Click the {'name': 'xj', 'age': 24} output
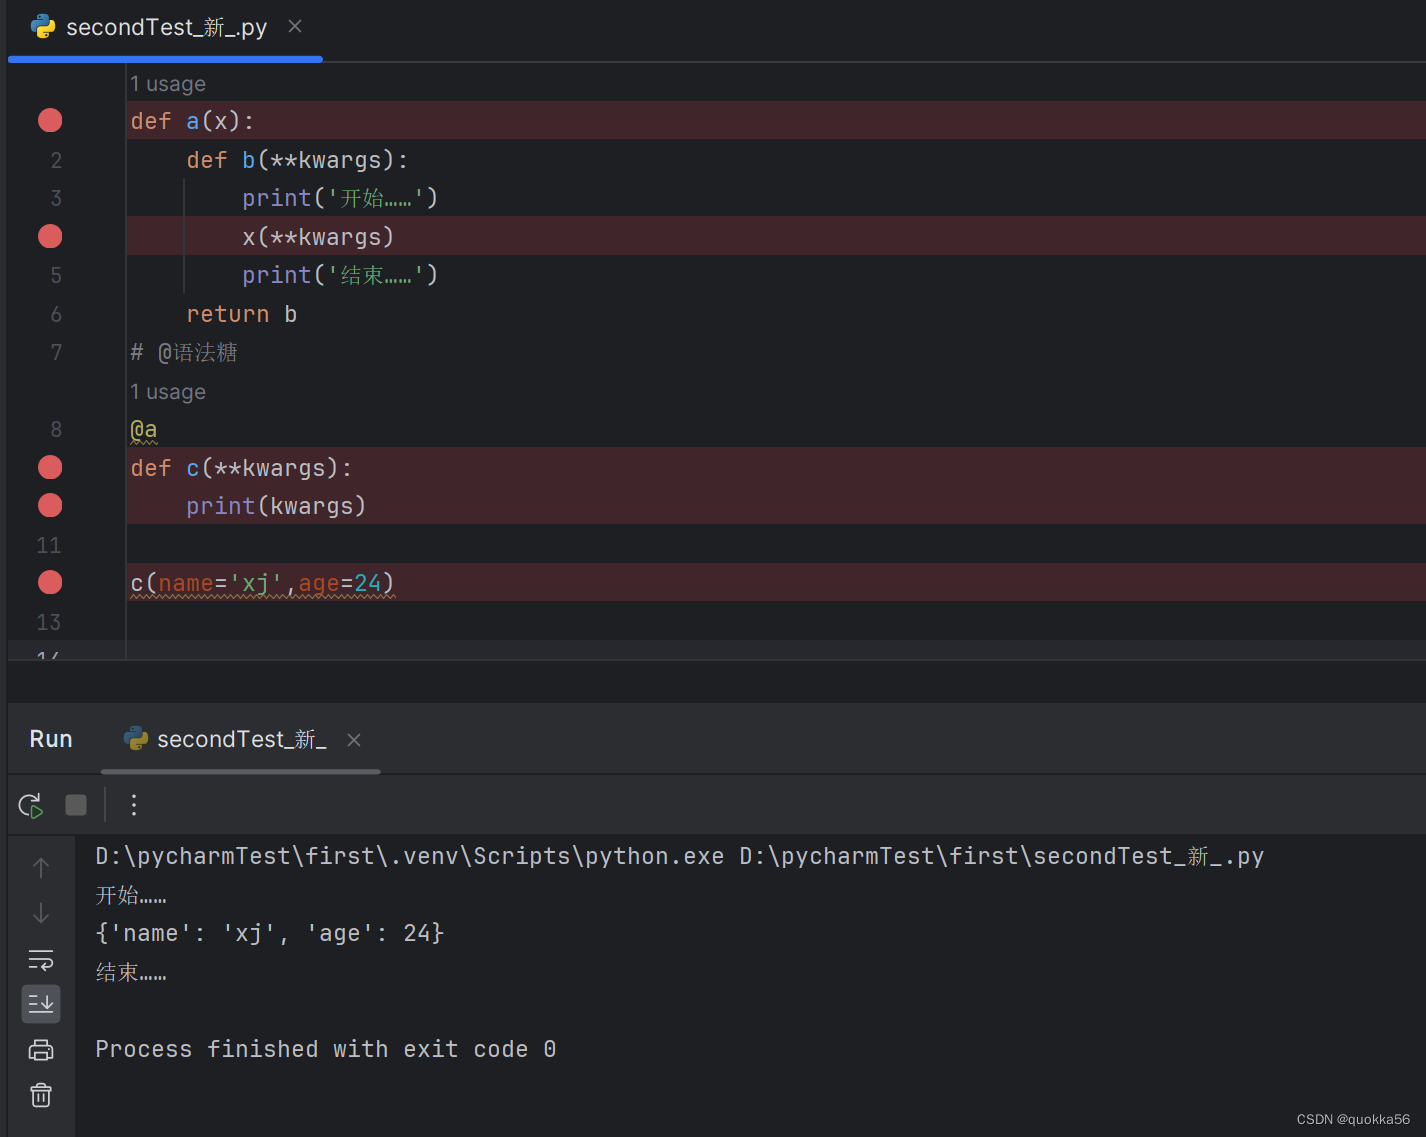 click(270, 933)
